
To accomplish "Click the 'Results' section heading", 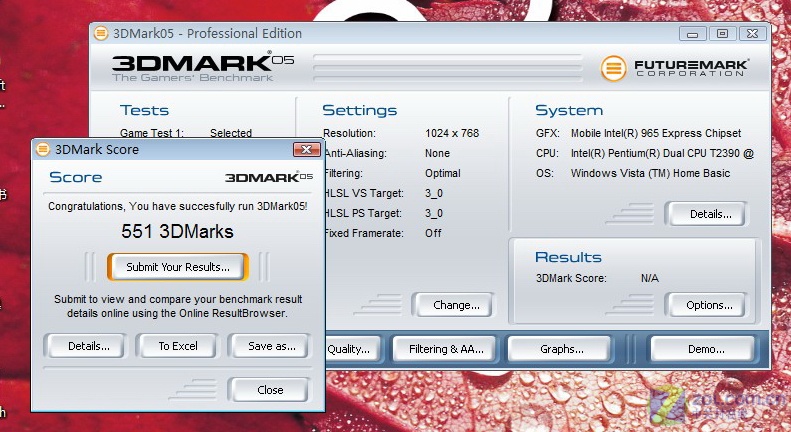I will click(568, 257).
